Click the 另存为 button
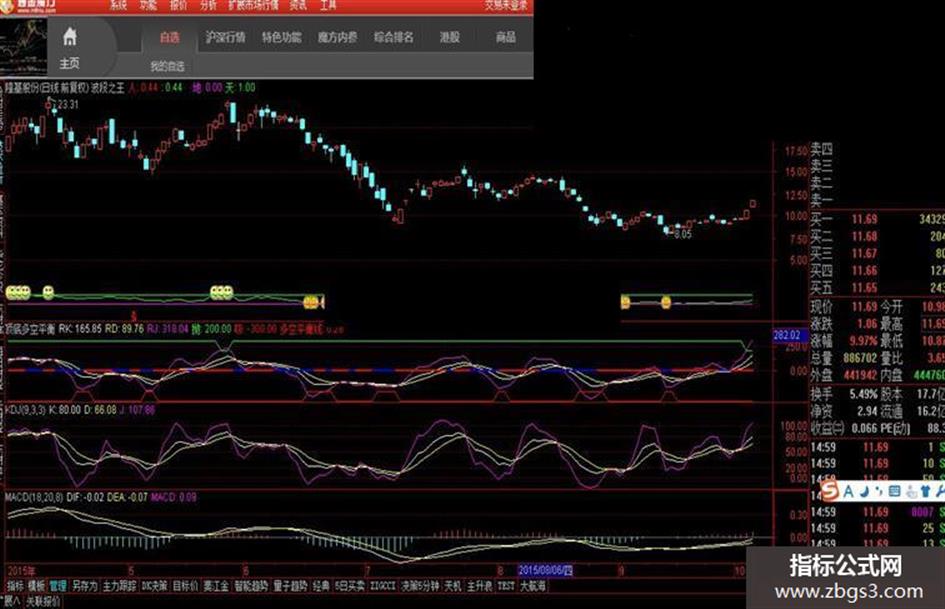This screenshot has width=945, height=609. [84, 585]
